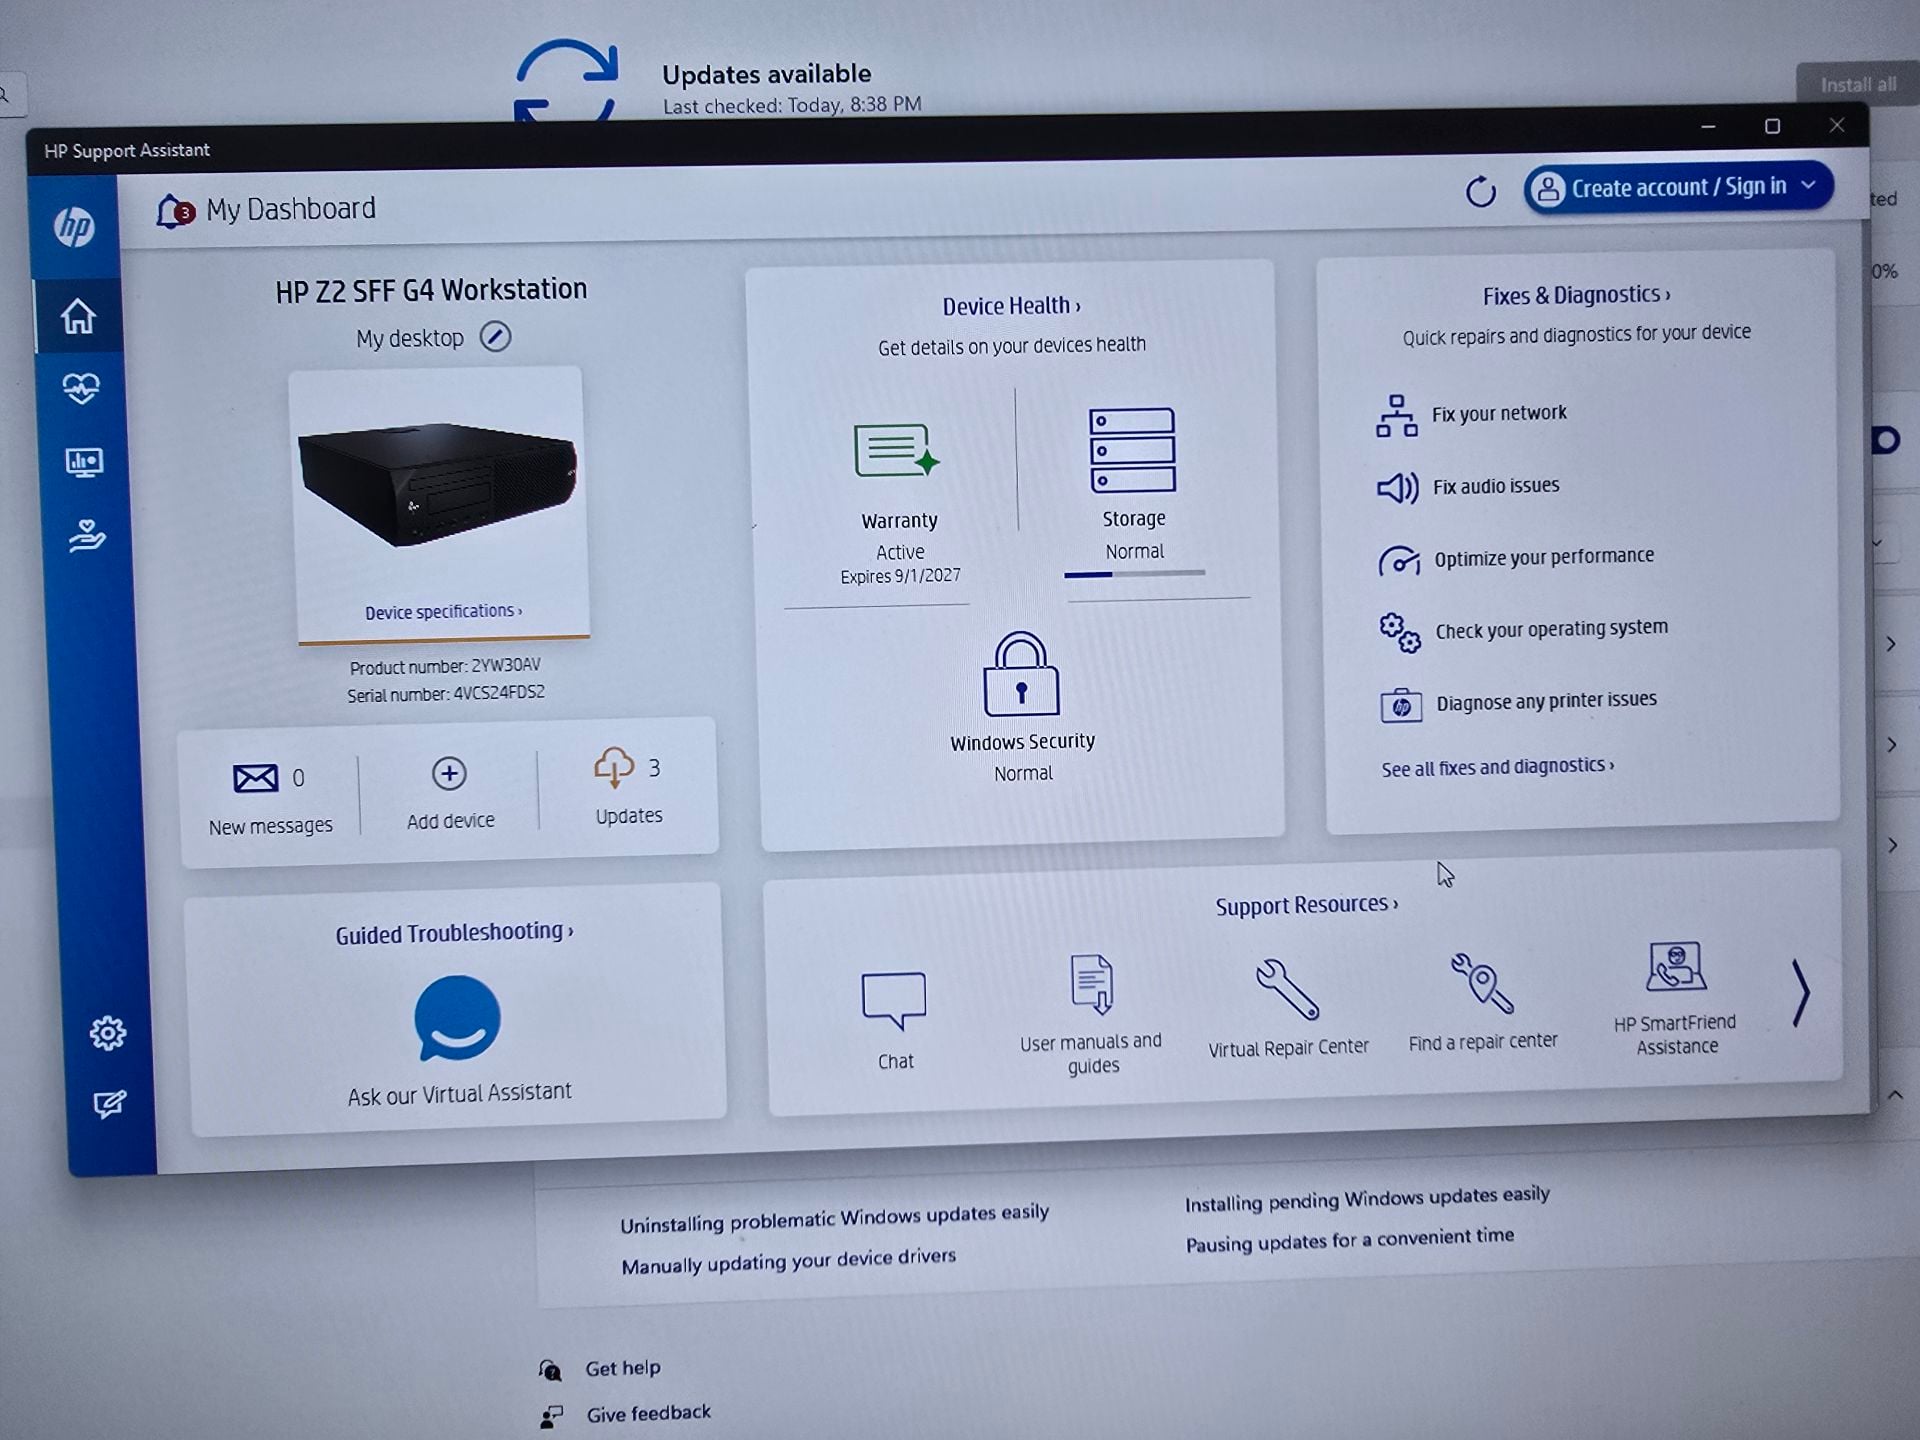Screen dimensions: 1920x1440
Task: Click the Ask our Virtual Assistant label
Action: pos(459,1093)
